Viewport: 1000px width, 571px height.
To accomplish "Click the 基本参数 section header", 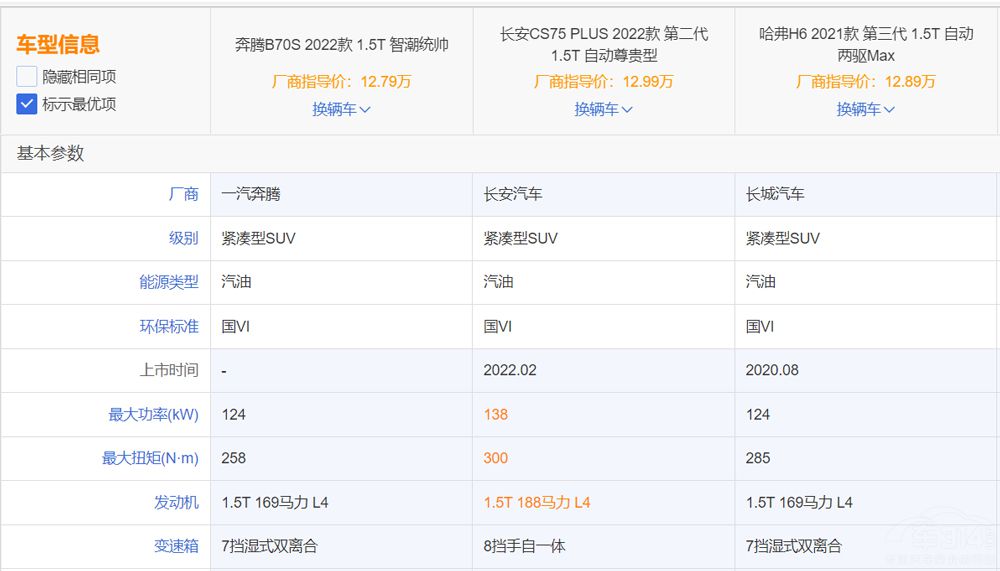I will [x=50, y=153].
